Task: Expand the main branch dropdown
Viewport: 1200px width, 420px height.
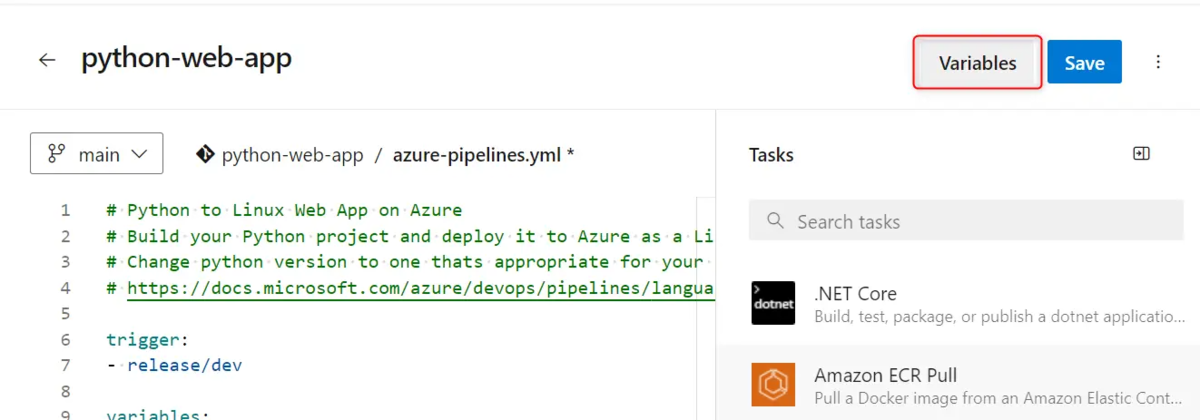Action: coord(97,154)
